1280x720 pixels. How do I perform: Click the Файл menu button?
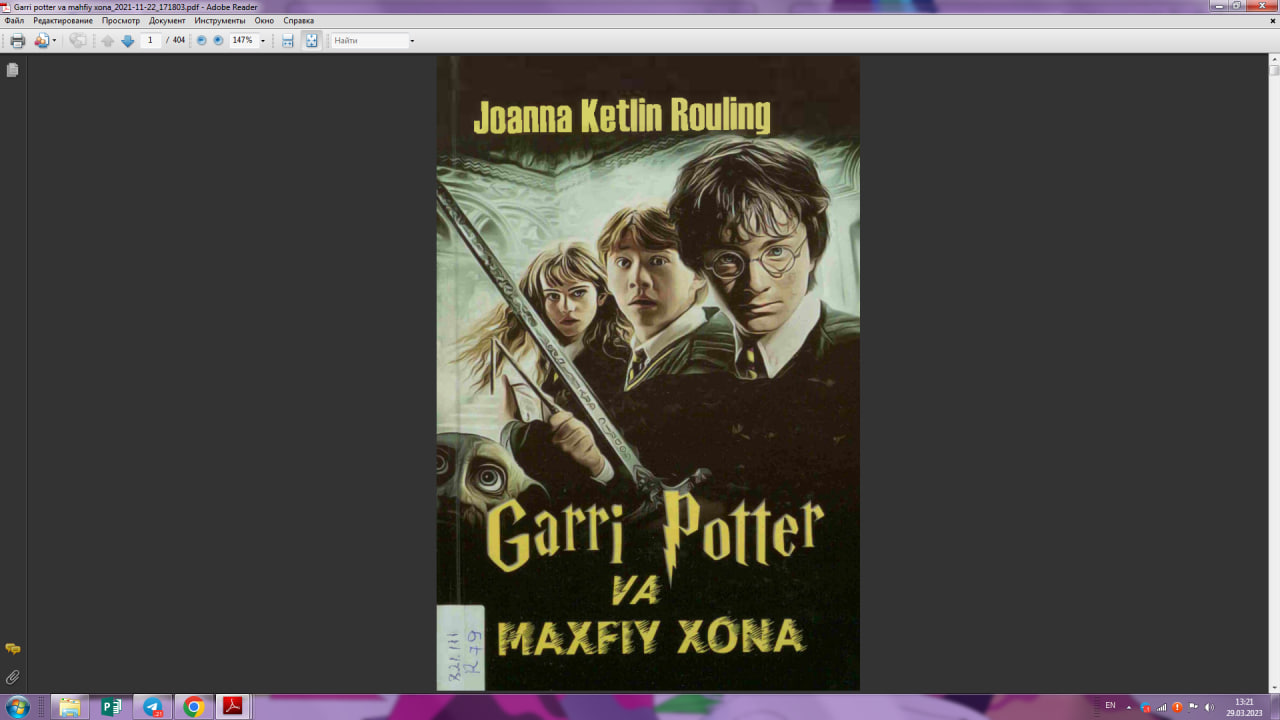[14, 20]
